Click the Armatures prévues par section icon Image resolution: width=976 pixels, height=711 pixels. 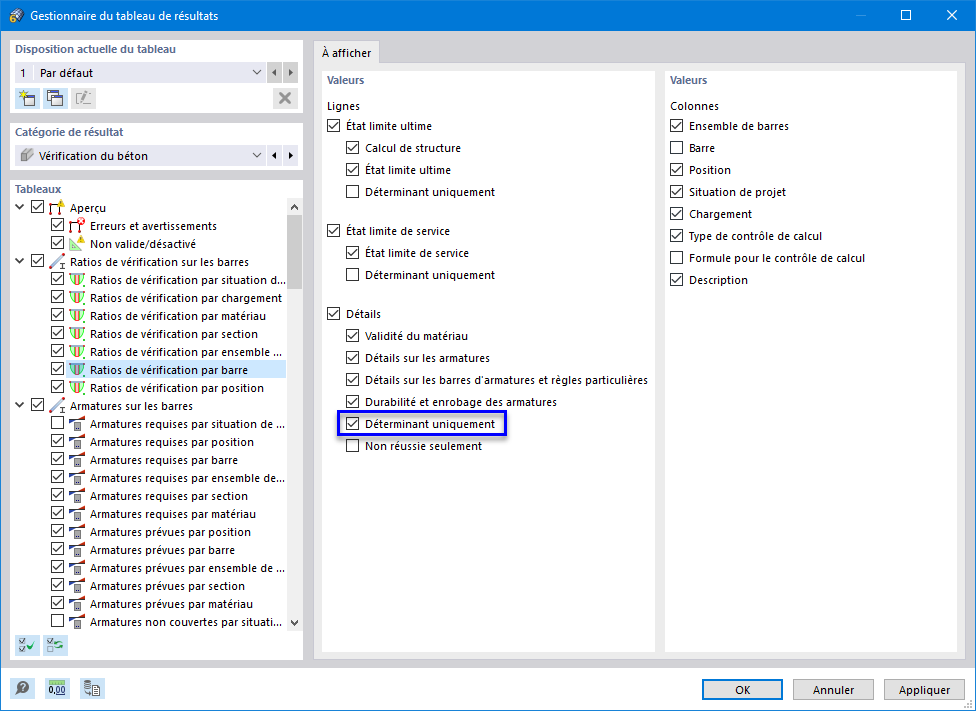pos(77,586)
